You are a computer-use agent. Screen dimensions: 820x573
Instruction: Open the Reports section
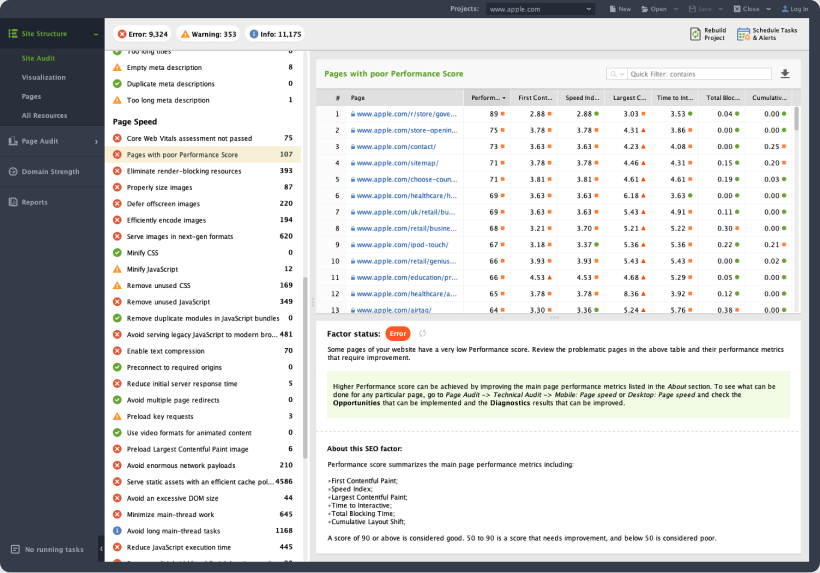pos(52,202)
